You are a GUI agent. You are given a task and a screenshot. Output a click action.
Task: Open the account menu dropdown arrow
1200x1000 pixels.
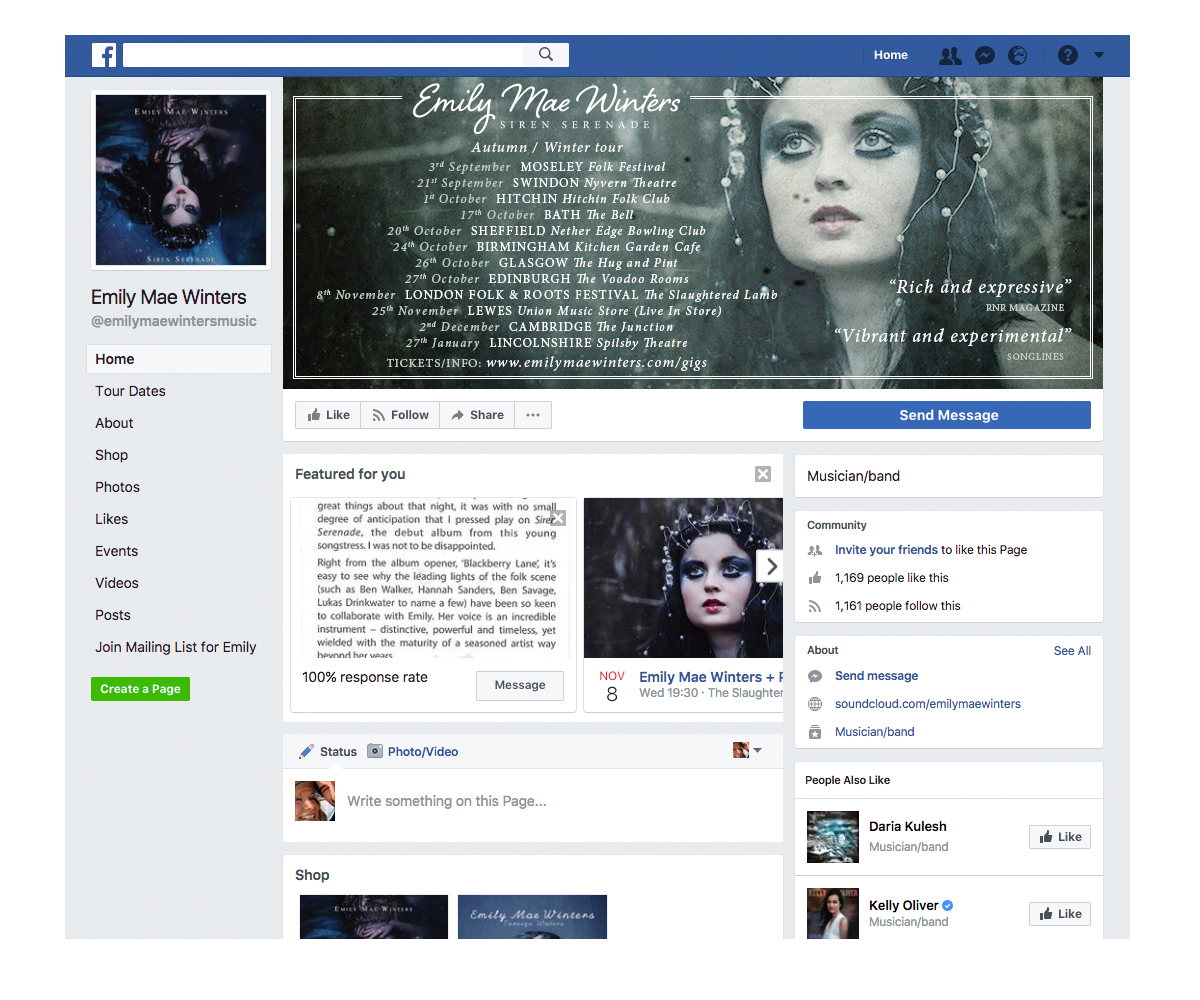(x=1099, y=56)
